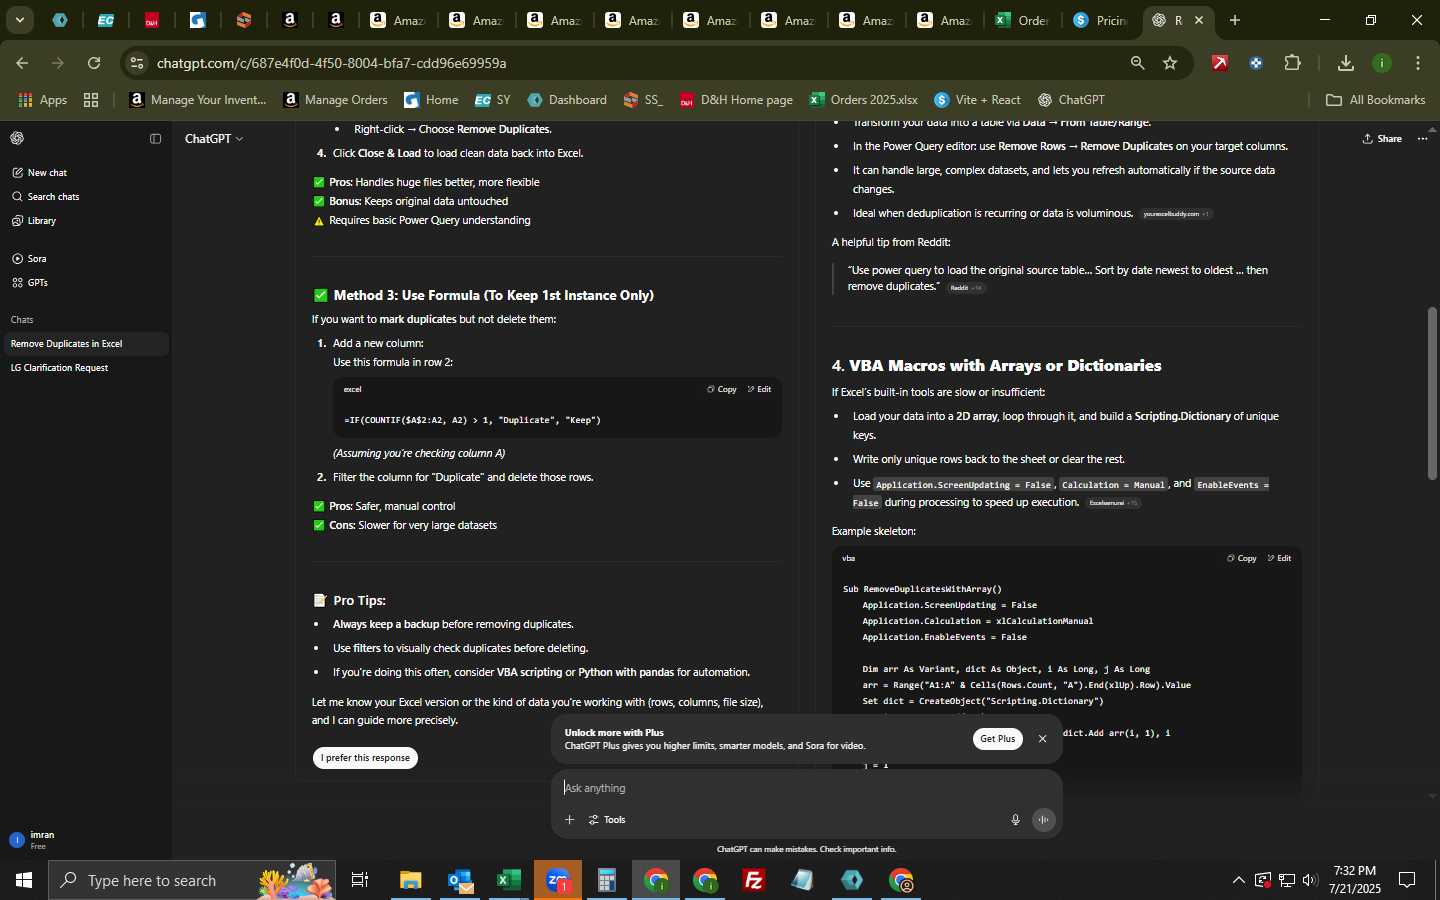Viewport: 1440px width, 900px height.
Task: Open the Tools menu in message box
Action: (607, 820)
